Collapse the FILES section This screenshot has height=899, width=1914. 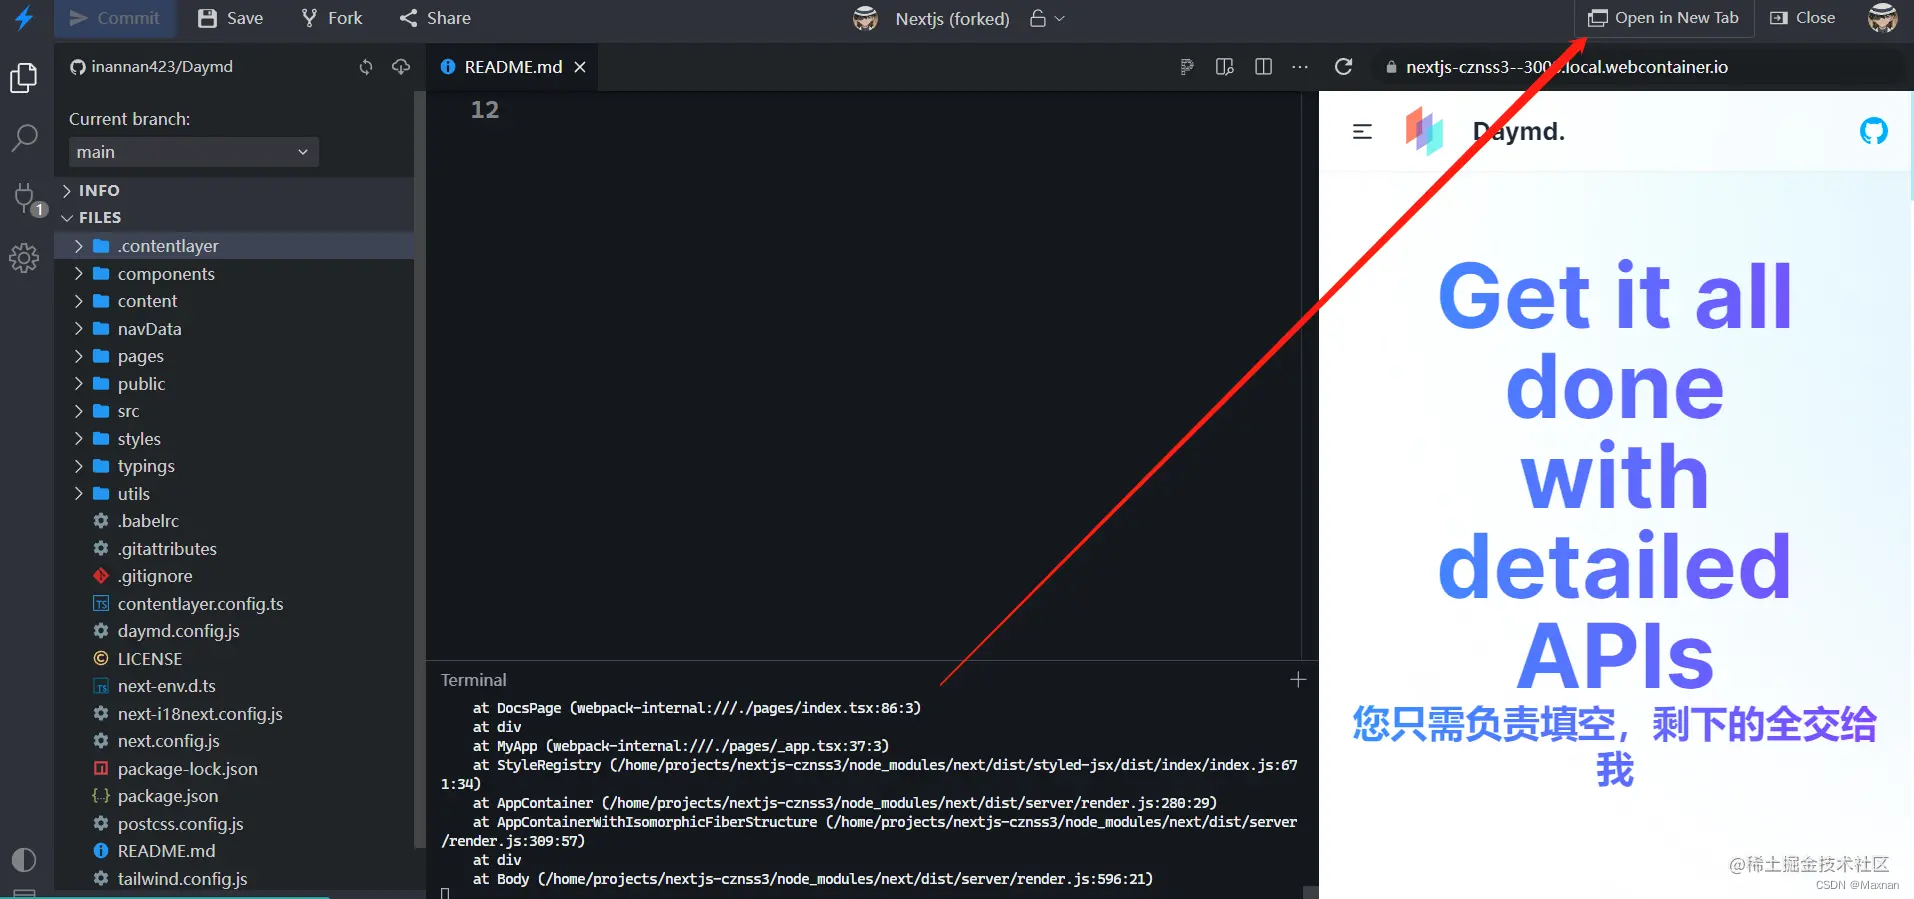pos(234,217)
